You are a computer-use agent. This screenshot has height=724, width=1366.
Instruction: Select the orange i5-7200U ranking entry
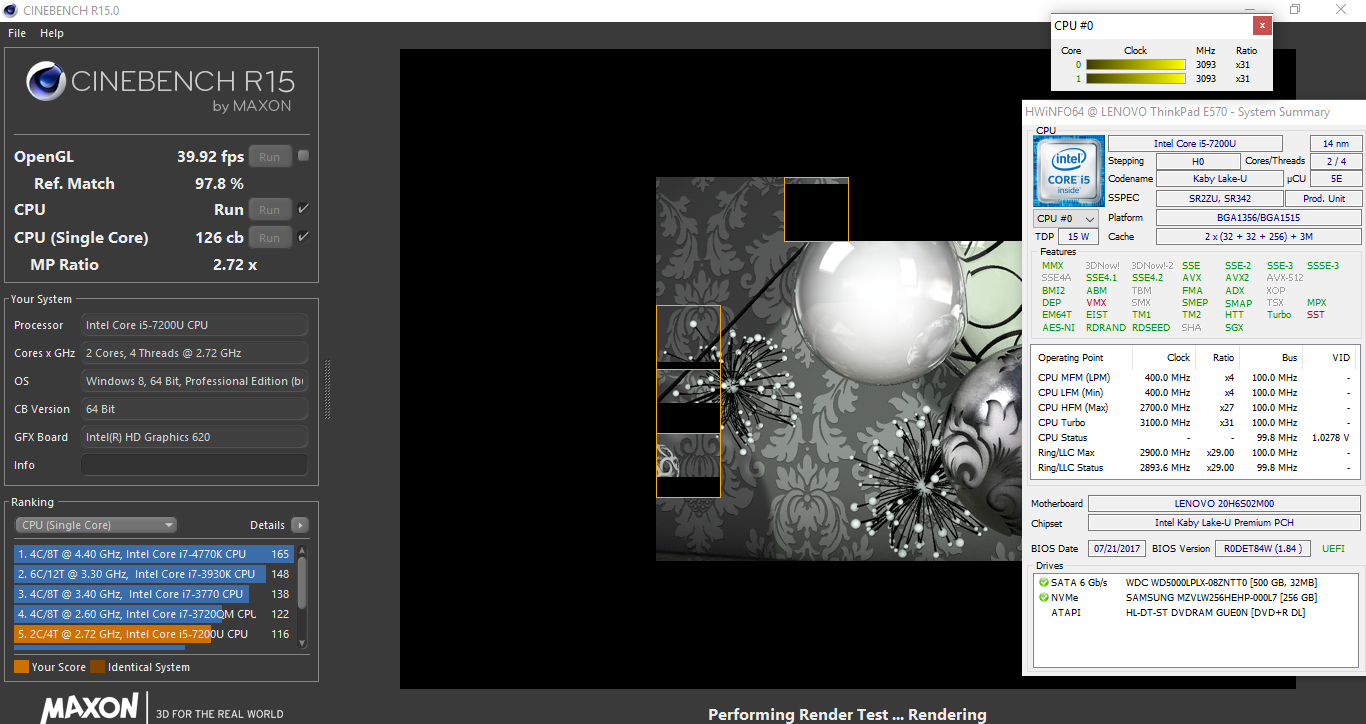[x=154, y=634]
